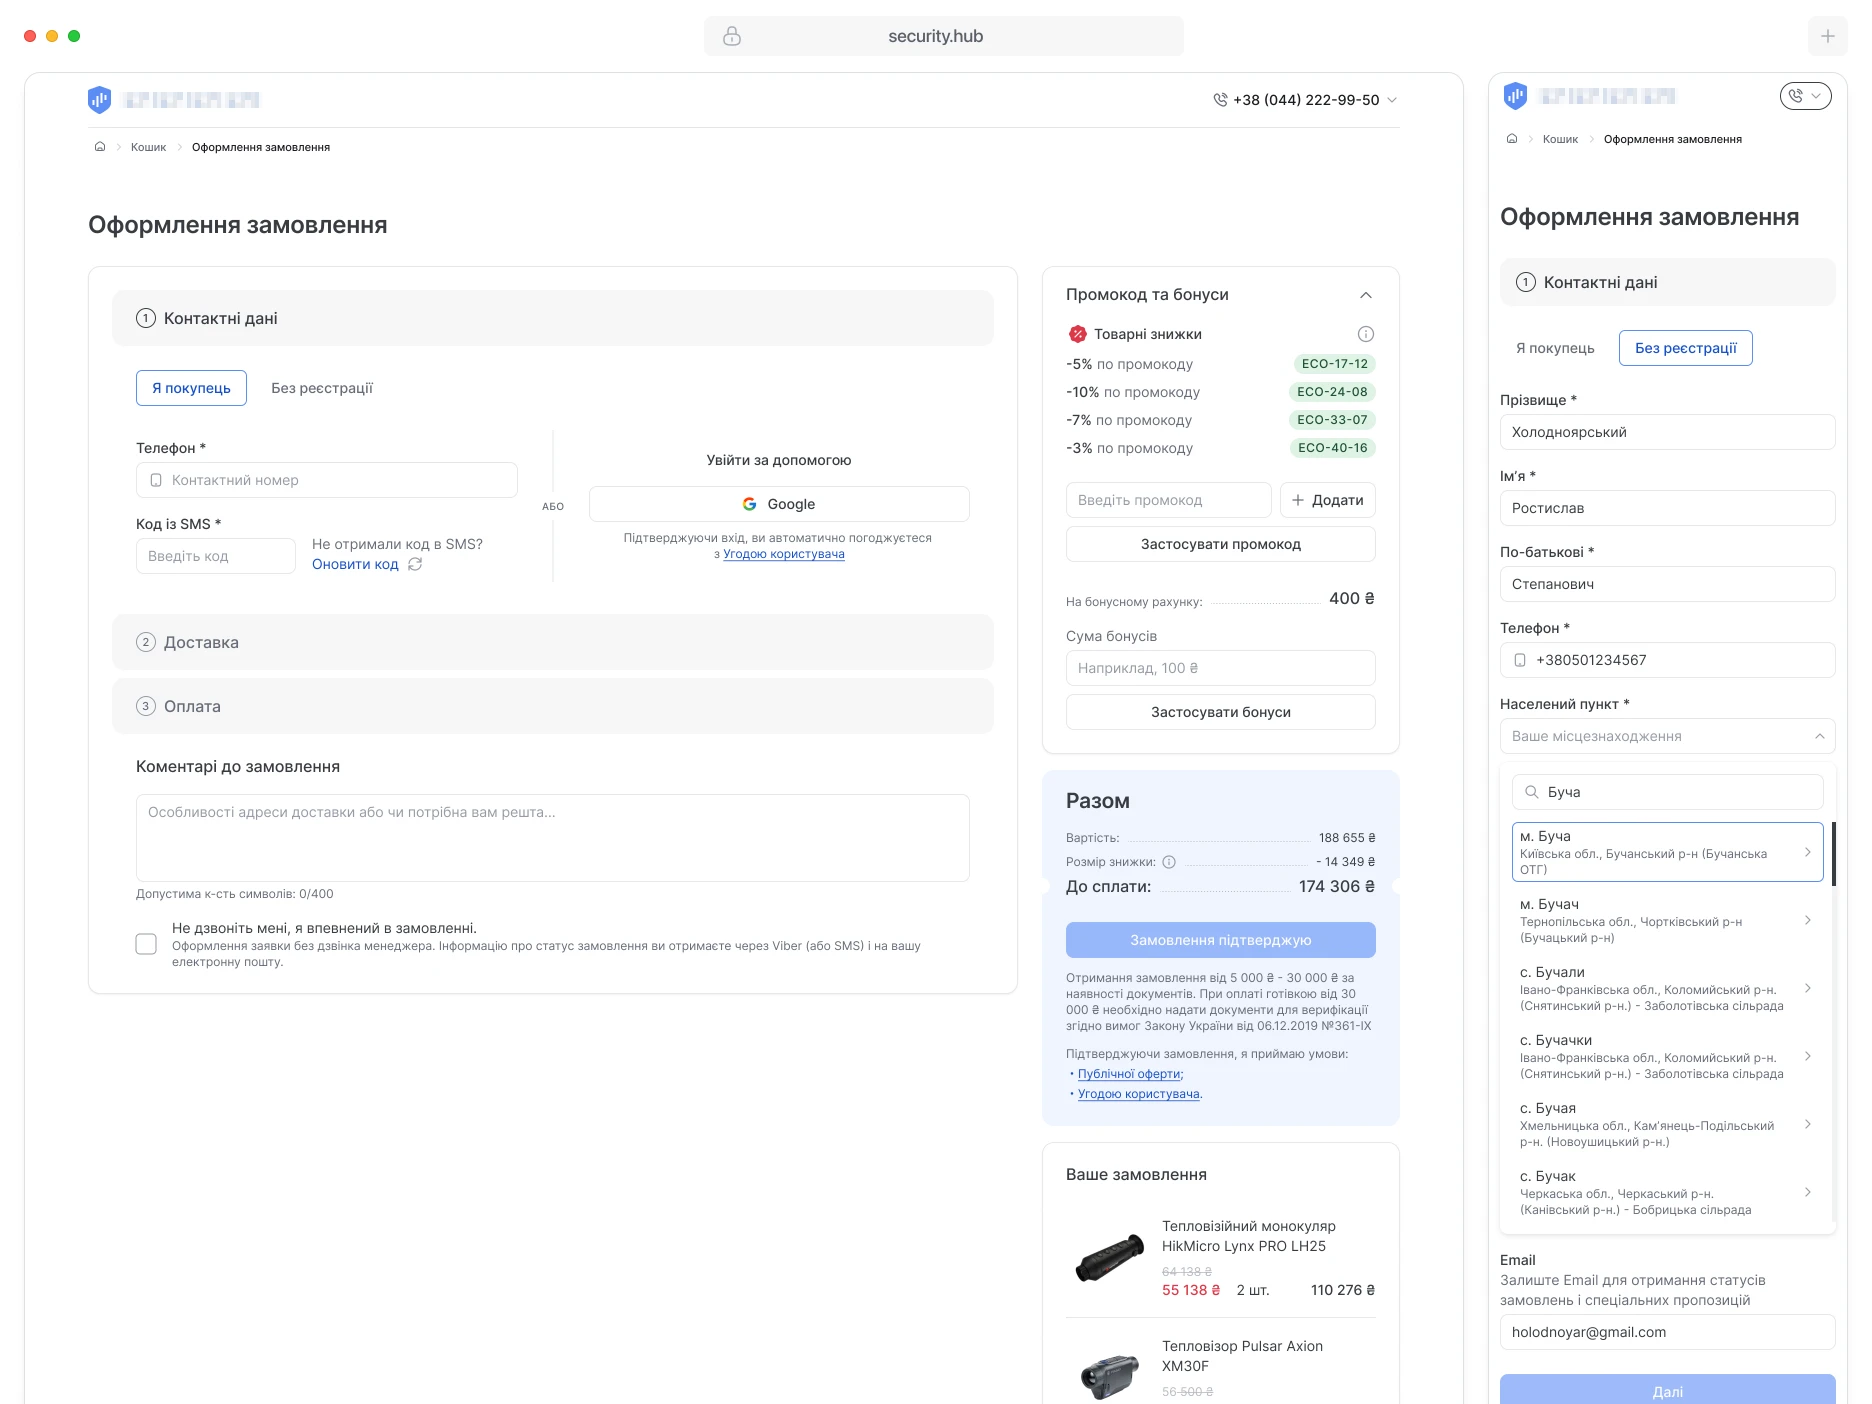The height and width of the screenshot is (1404, 1872).
Task: Click Google logo icon in sign-in button
Action: pyautogui.click(x=749, y=504)
